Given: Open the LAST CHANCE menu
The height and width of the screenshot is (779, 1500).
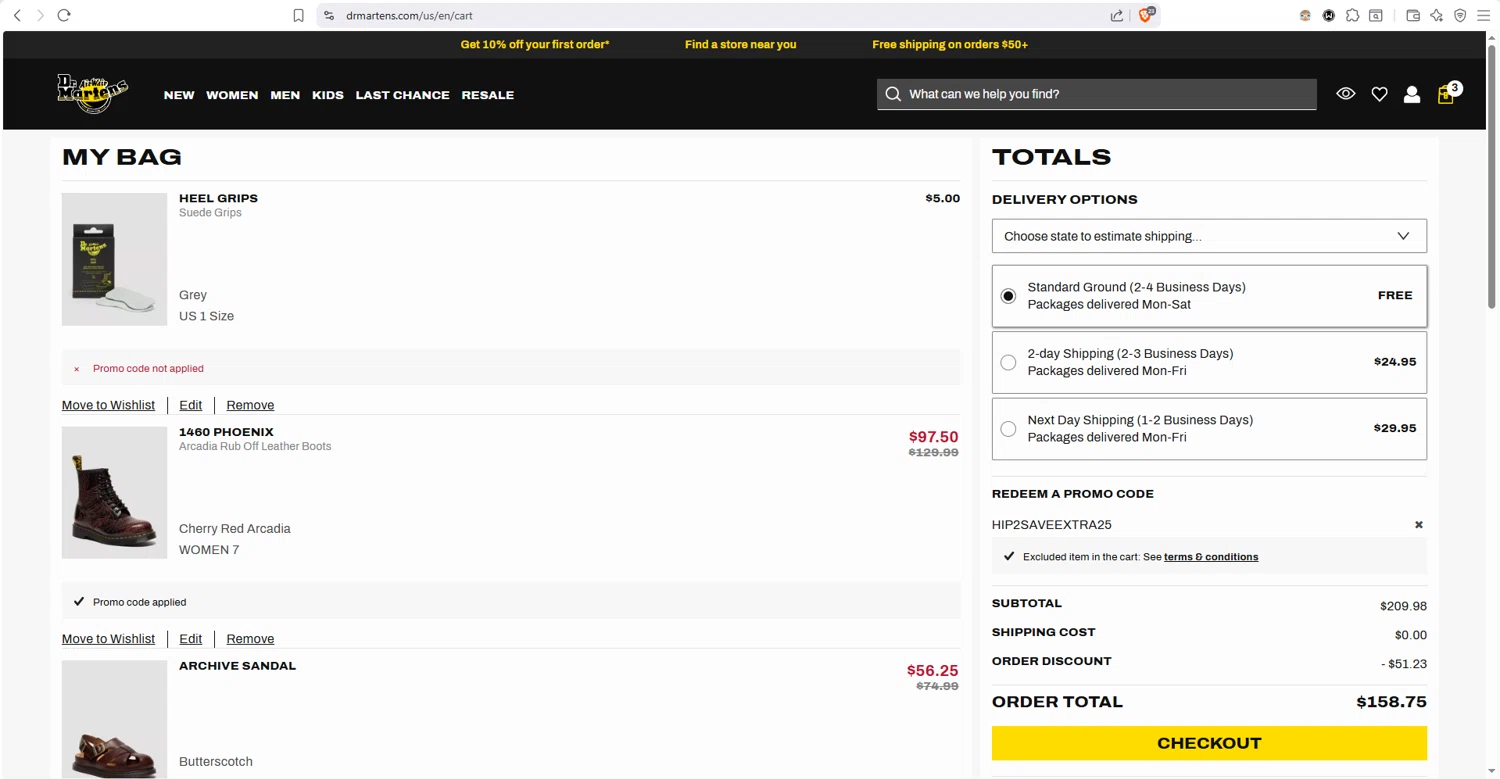Looking at the screenshot, I should point(403,95).
